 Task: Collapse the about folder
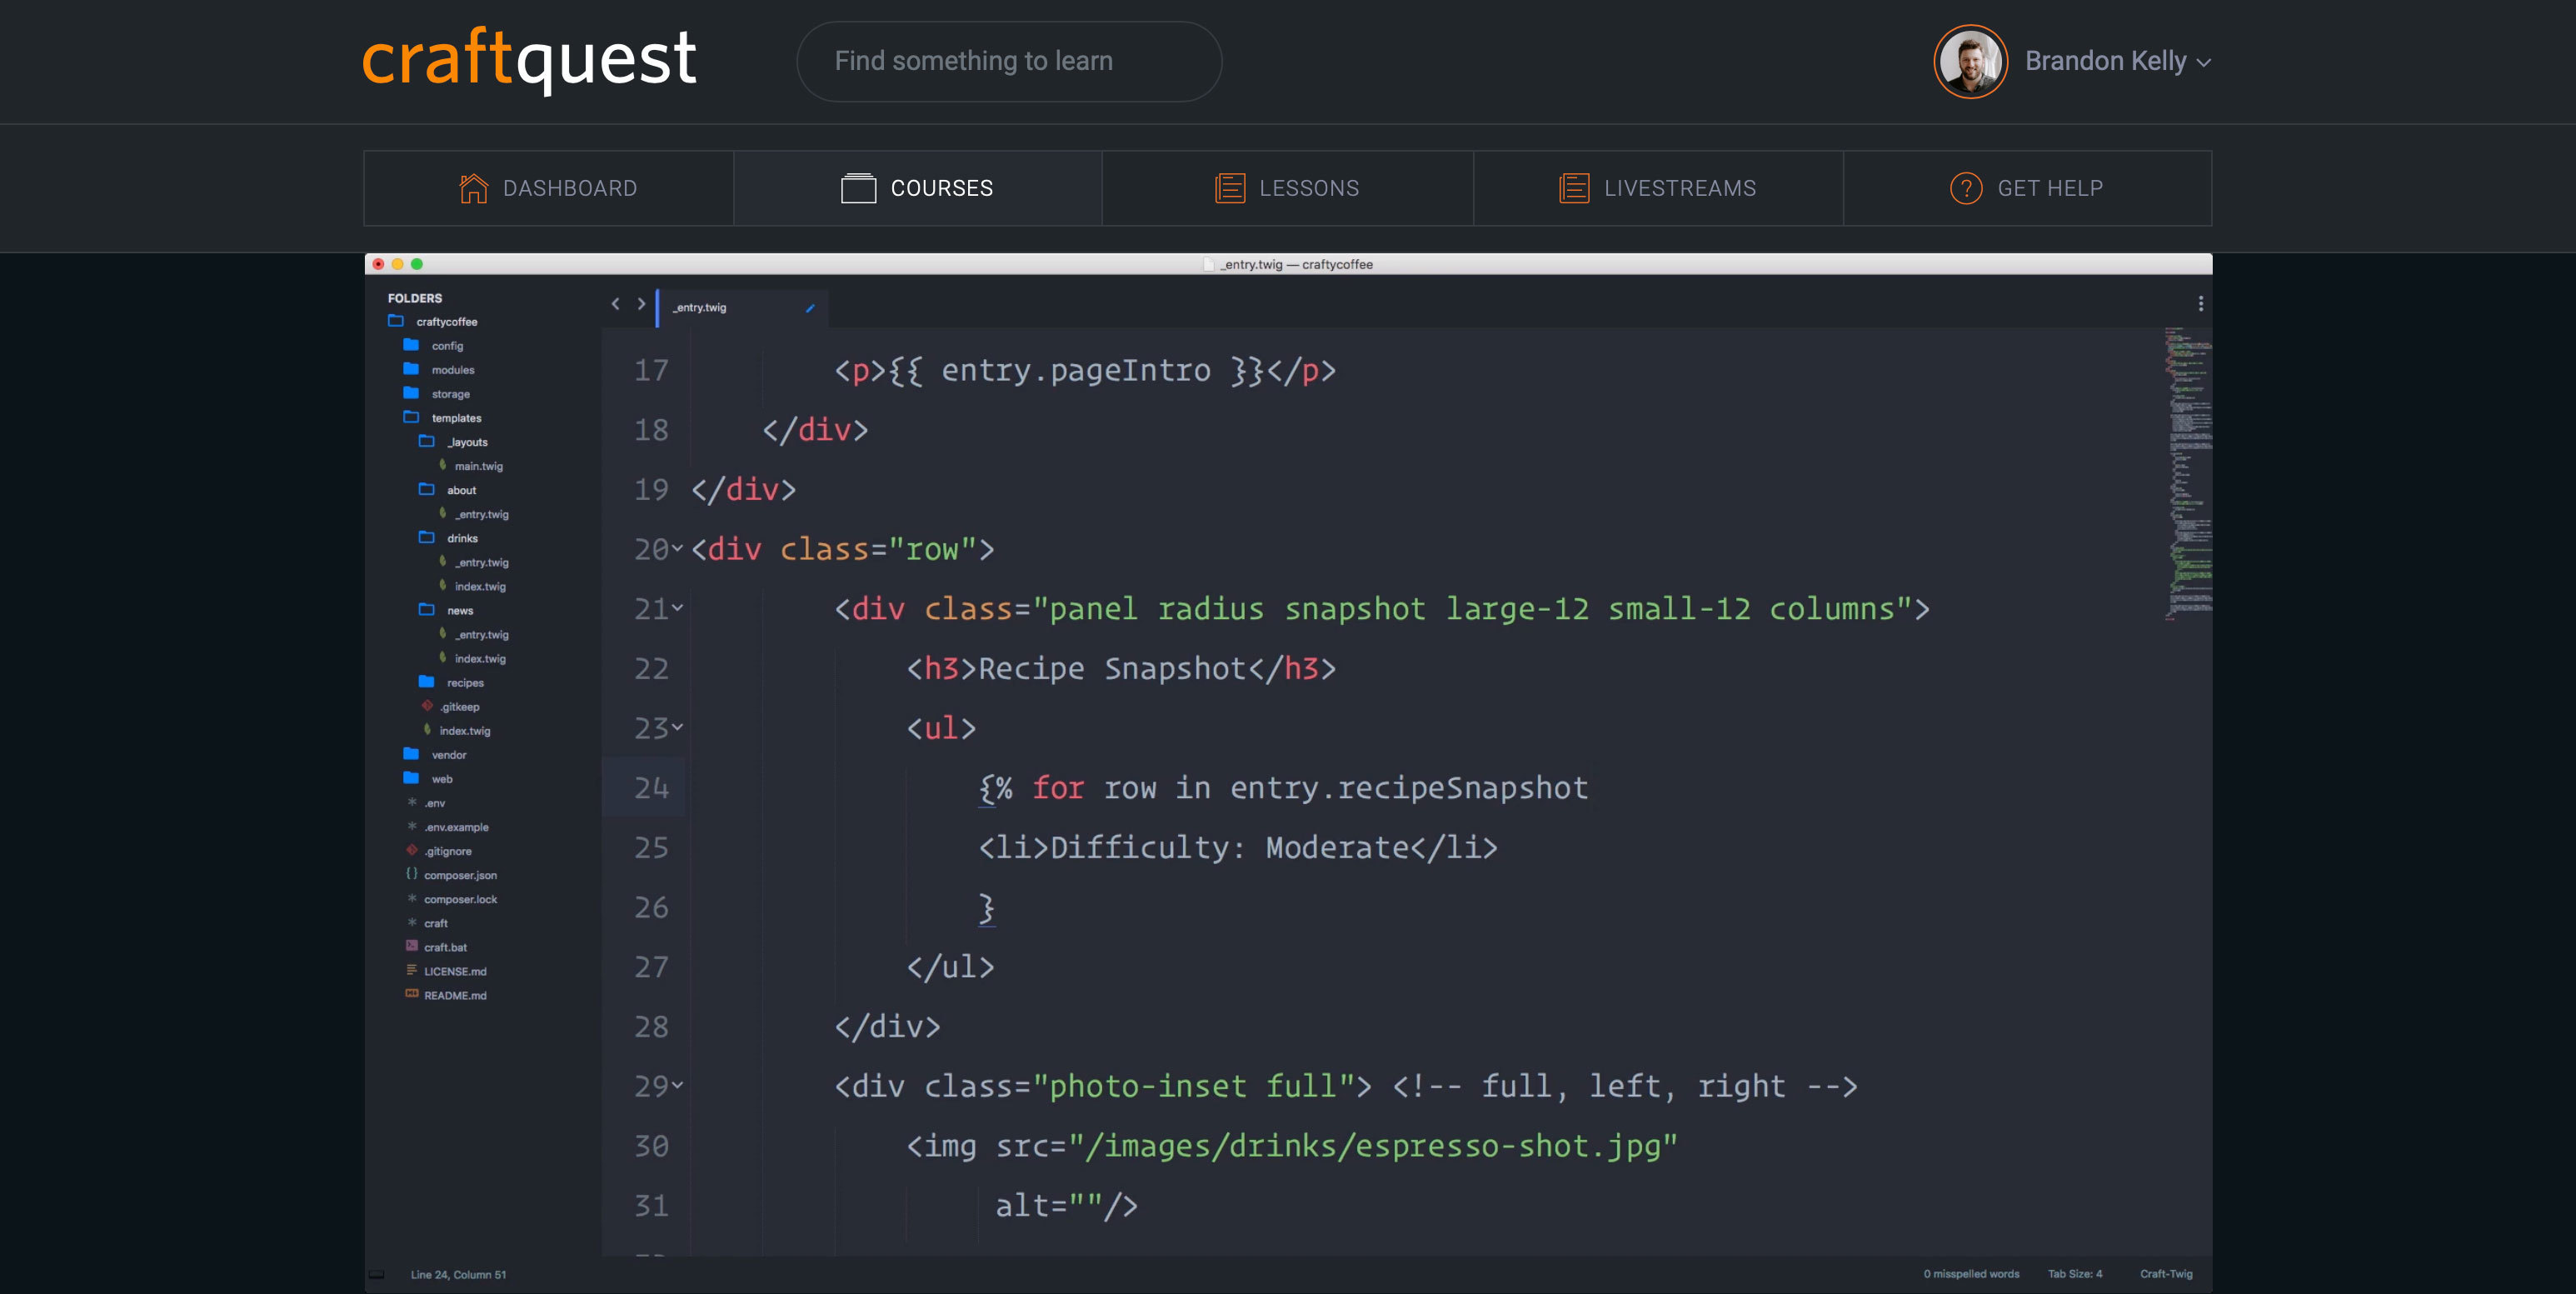click(x=447, y=490)
